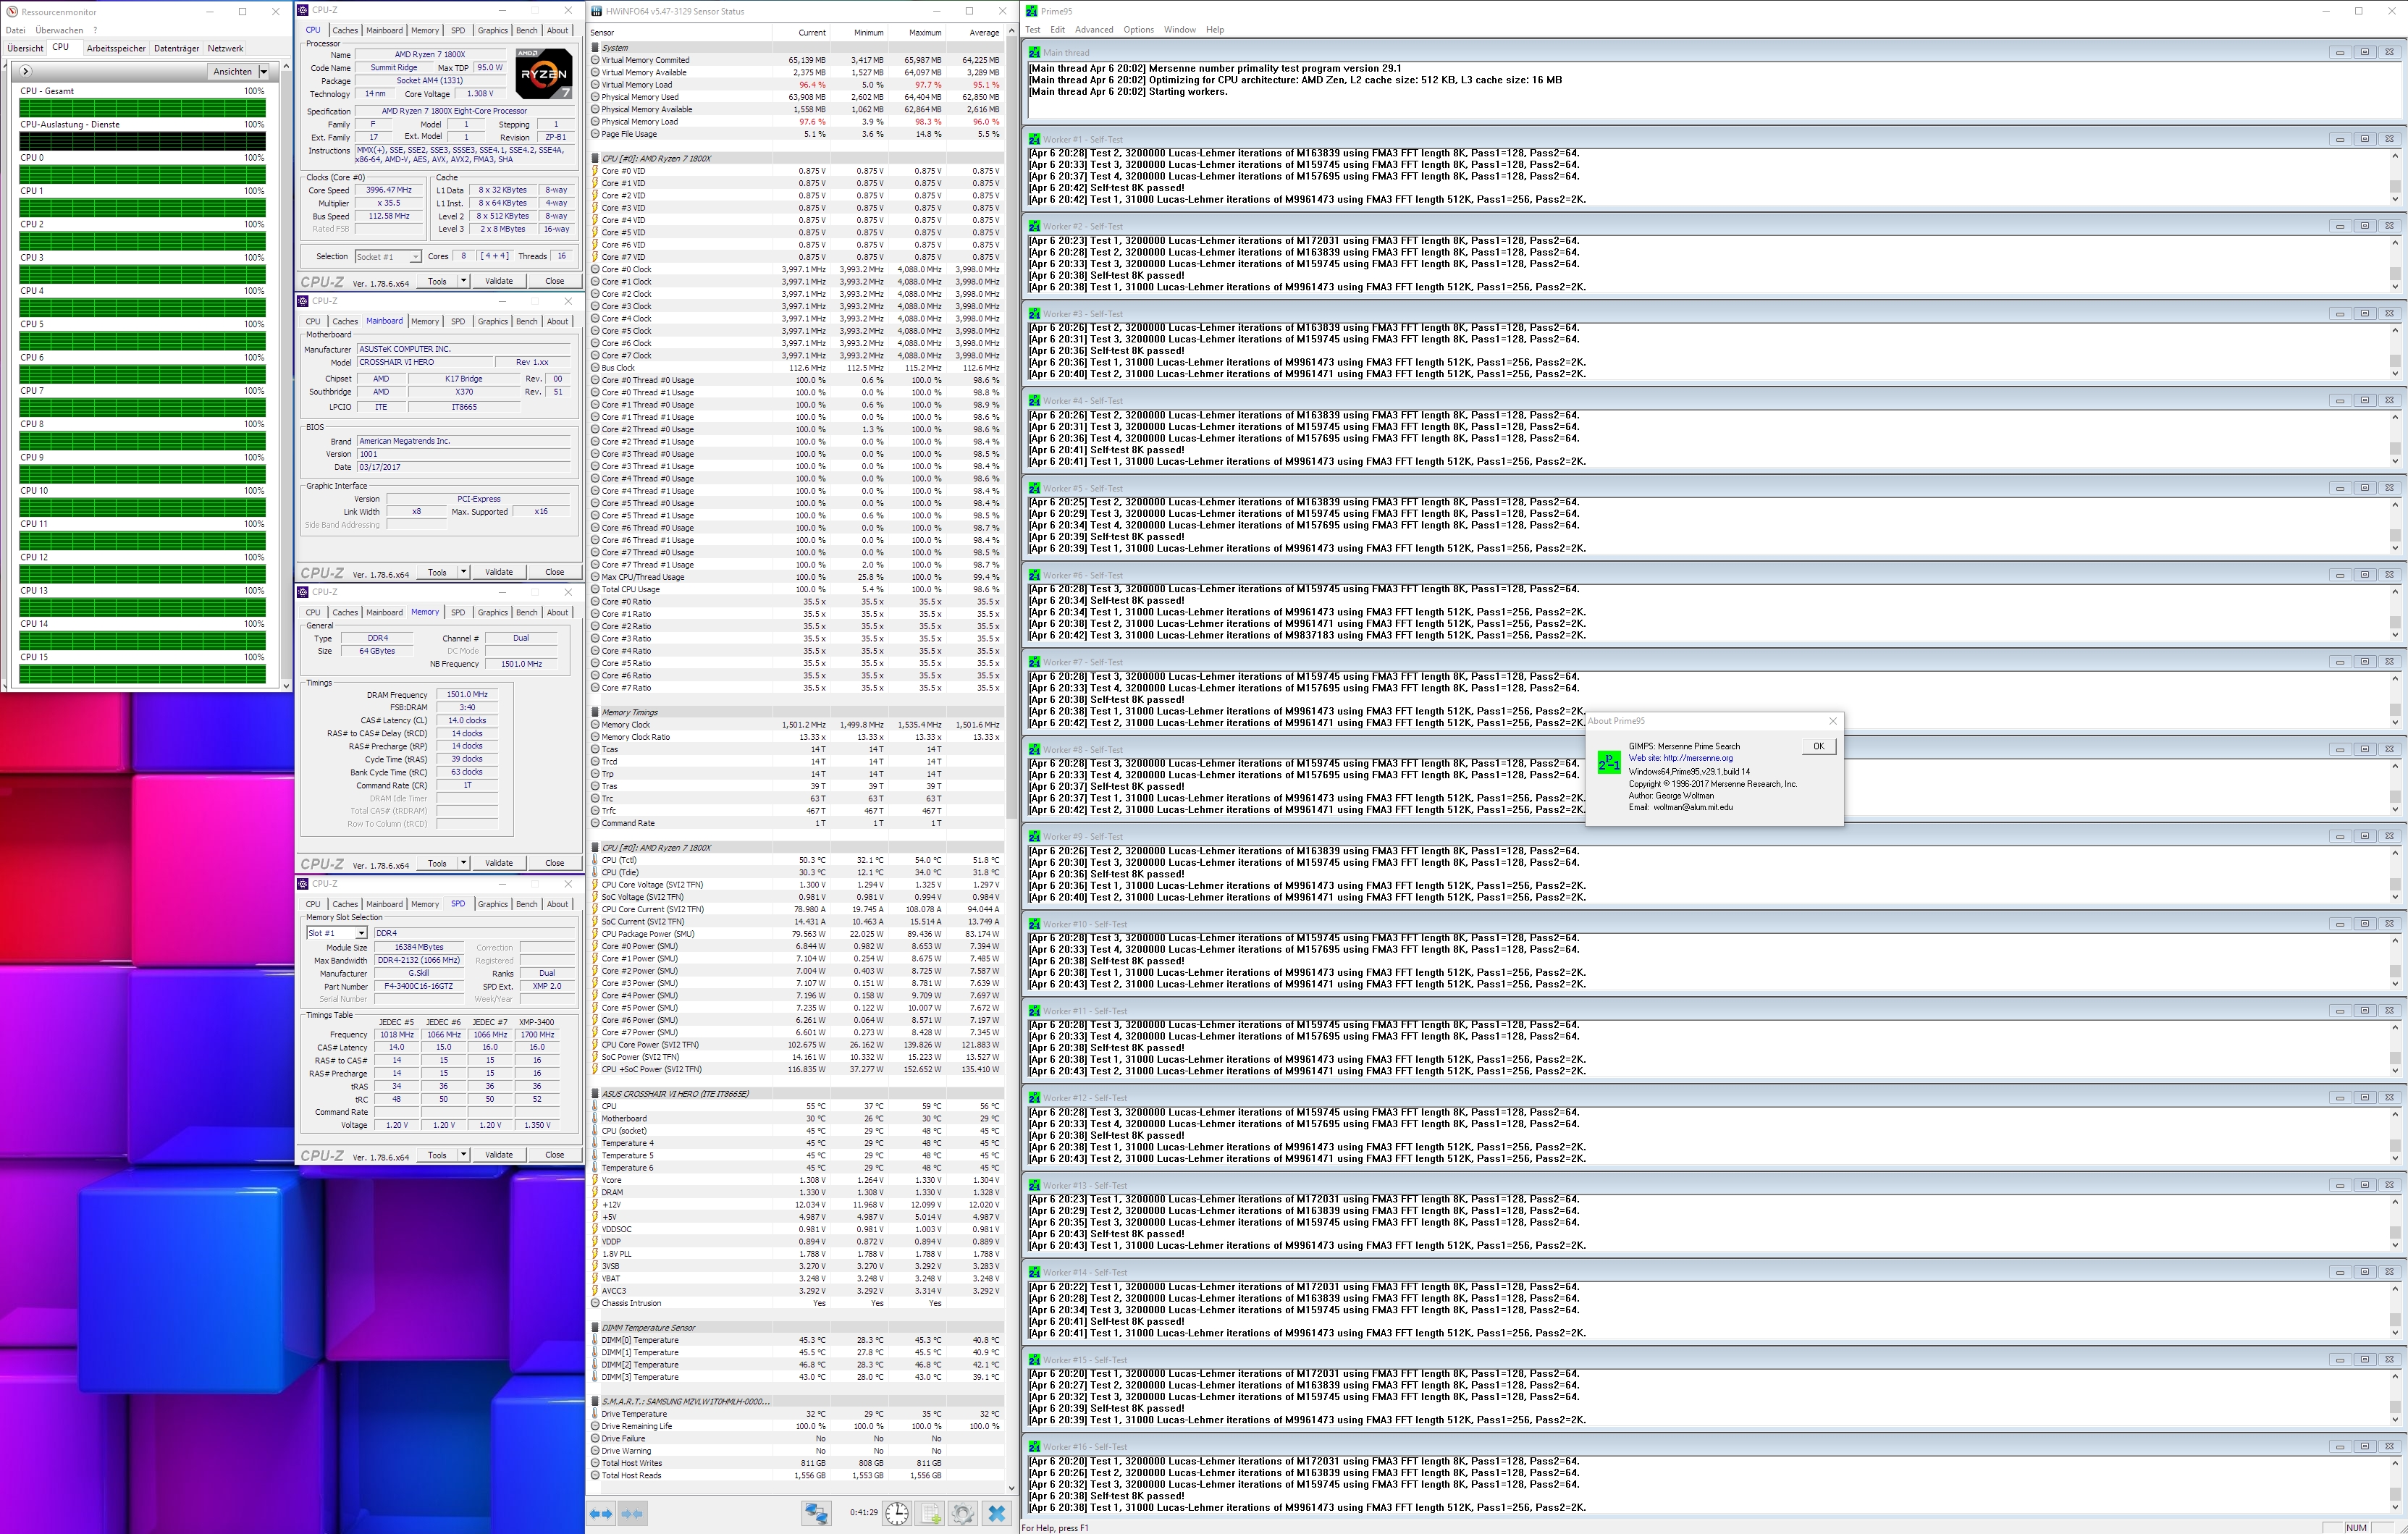Image resolution: width=2408 pixels, height=1534 pixels.
Task: Collapse DIMM Temperature Sensor section
Action: point(595,1328)
